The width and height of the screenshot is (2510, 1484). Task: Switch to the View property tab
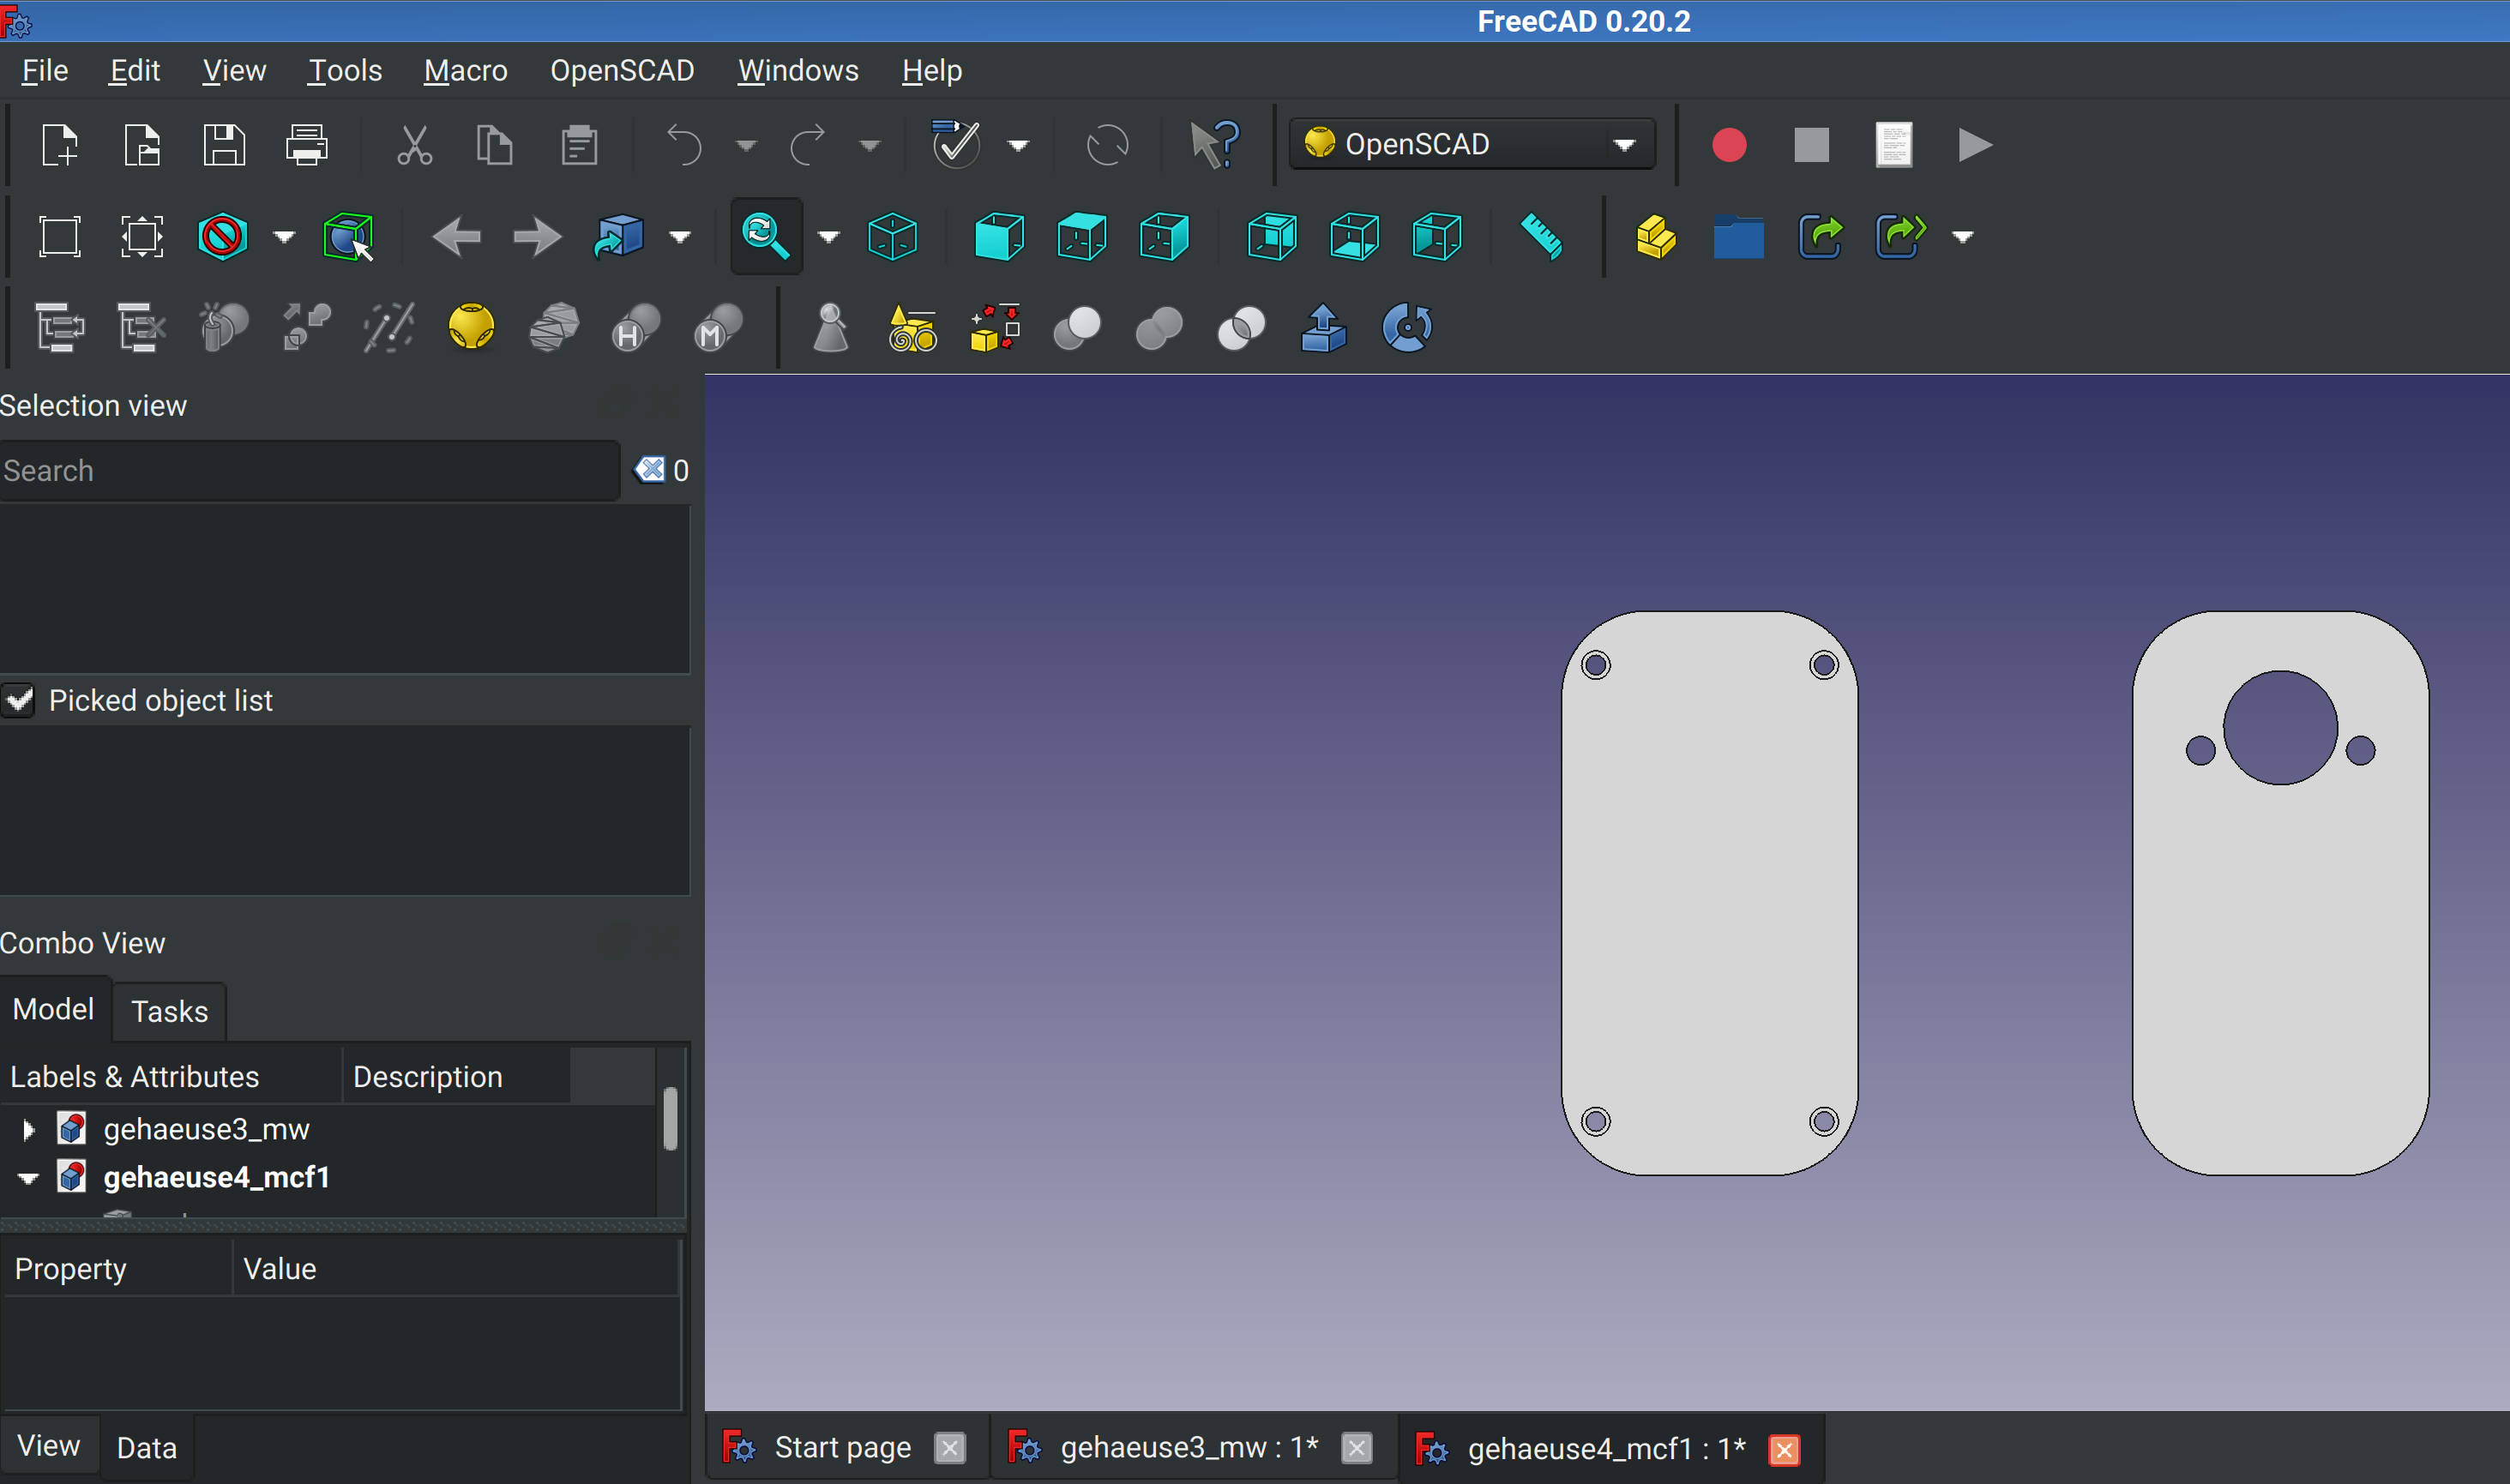[x=49, y=1446]
